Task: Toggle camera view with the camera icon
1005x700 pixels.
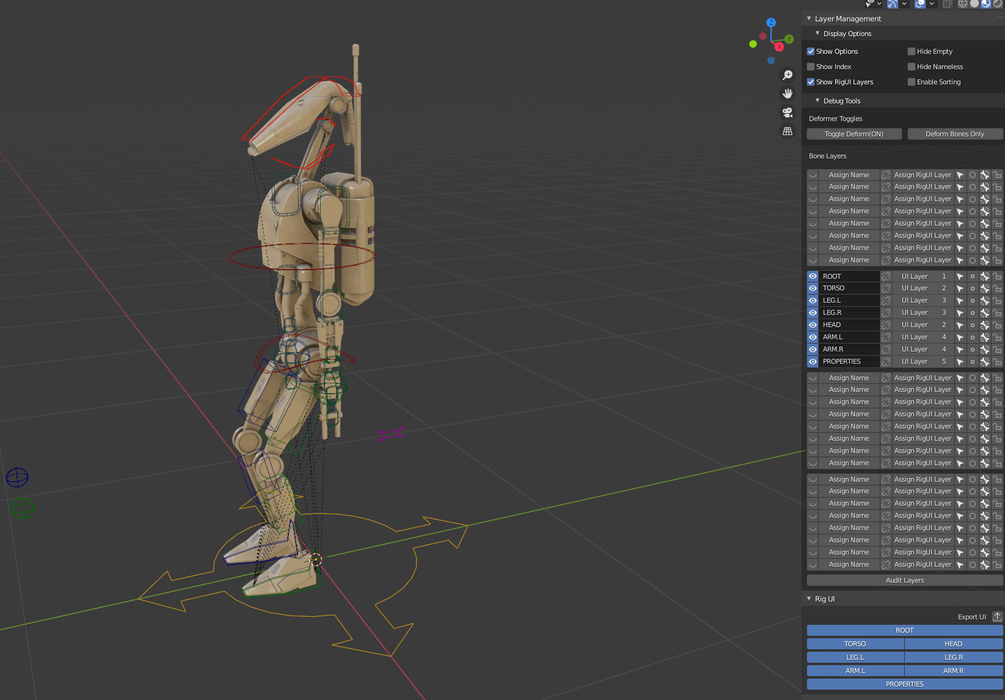Action: [x=787, y=112]
